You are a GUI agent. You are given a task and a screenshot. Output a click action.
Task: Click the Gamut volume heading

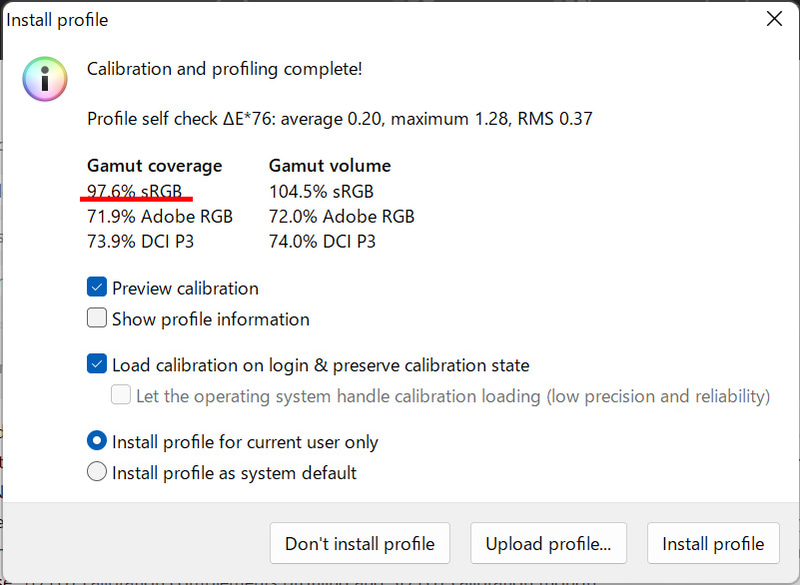(x=329, y=165)
